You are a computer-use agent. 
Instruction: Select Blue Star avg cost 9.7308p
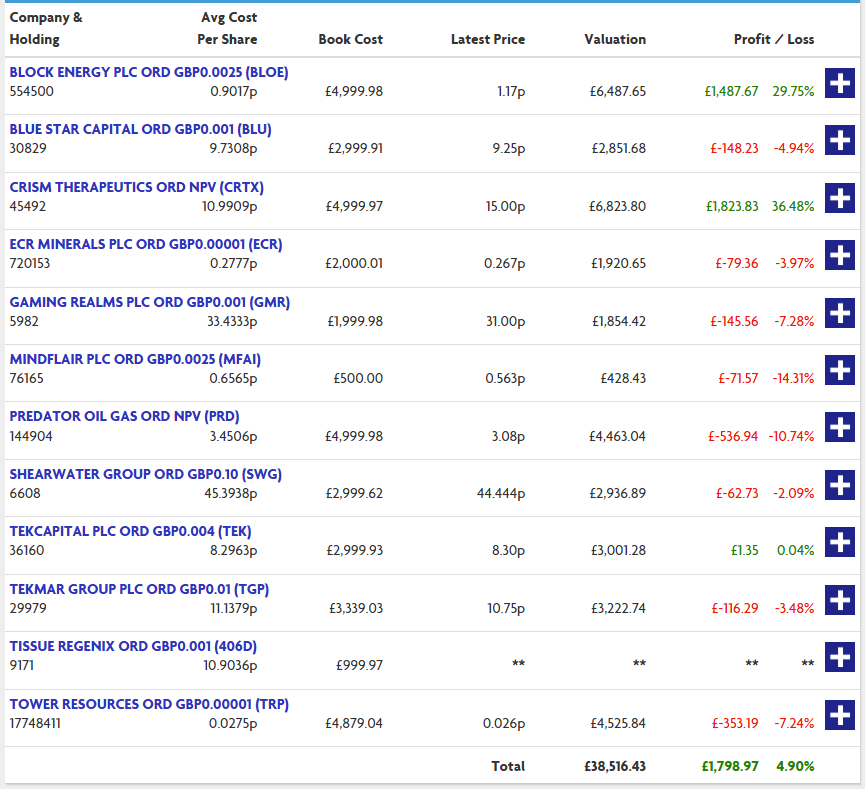click(x=233, y=148)
